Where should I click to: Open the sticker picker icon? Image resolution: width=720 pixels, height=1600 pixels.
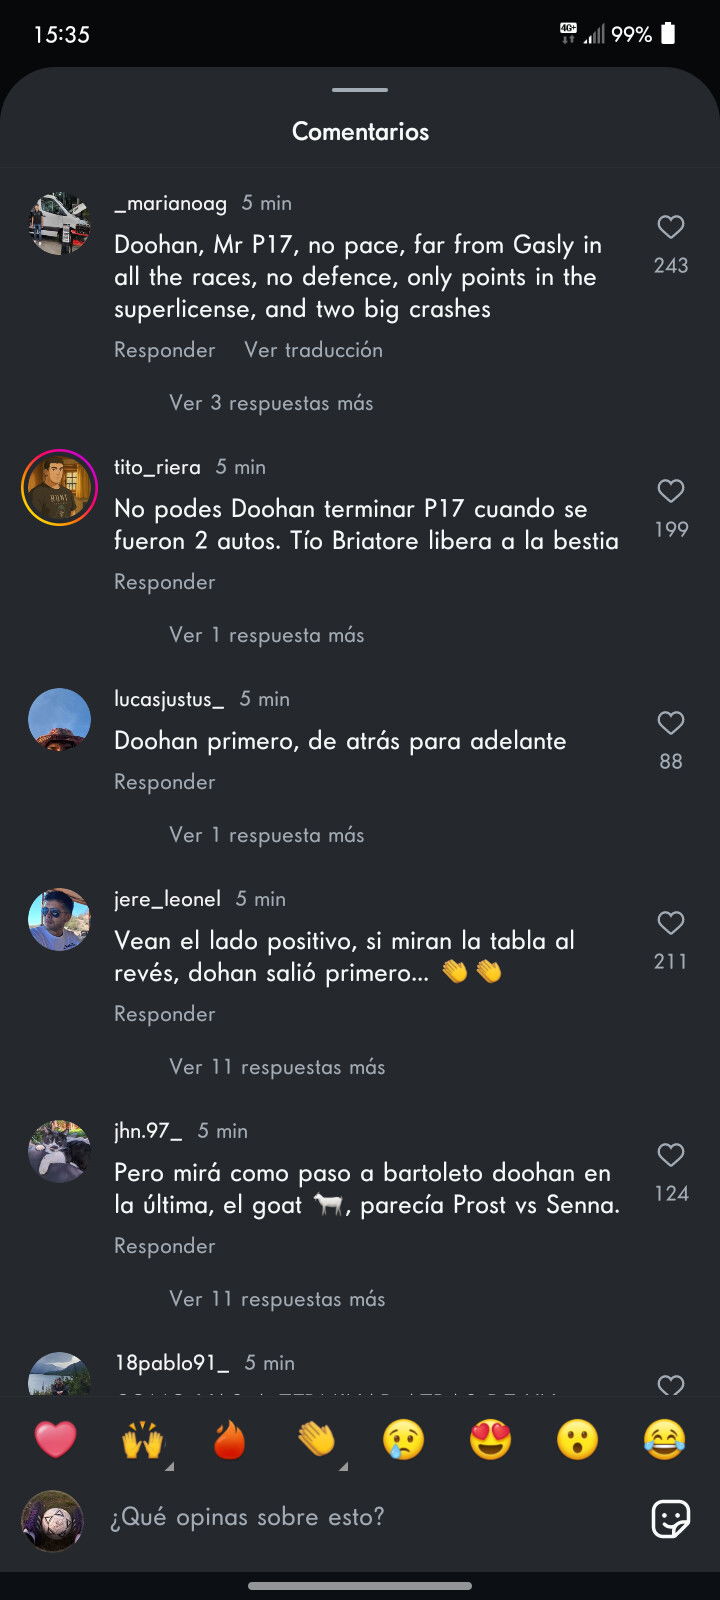pyautogui.click(x=670, y=1519)
